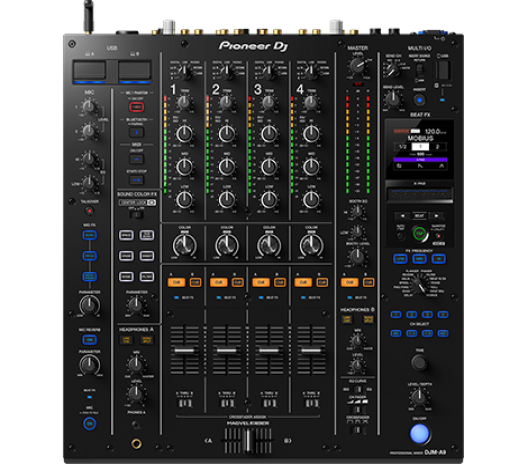Click the Beat FX Time knob
Image resolution: width=528 pixels, height=464 pixels.
click(x=419, y=362)
